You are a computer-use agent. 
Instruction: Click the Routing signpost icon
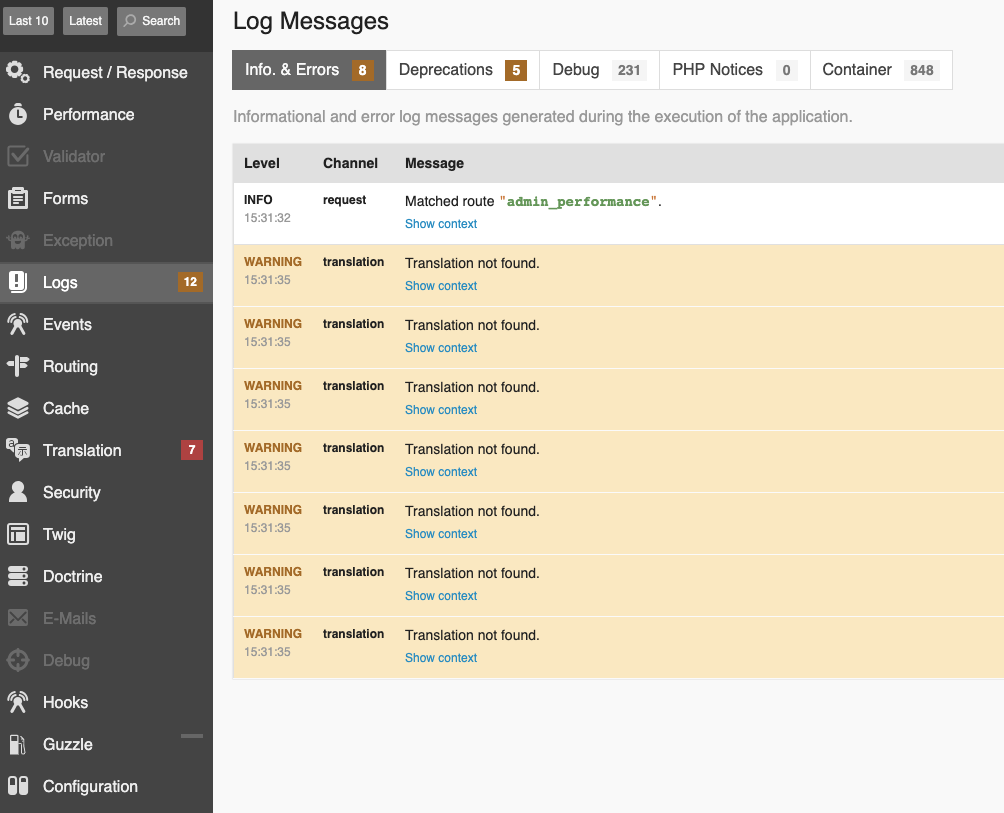pyautogui.click(x=18, y=366)
